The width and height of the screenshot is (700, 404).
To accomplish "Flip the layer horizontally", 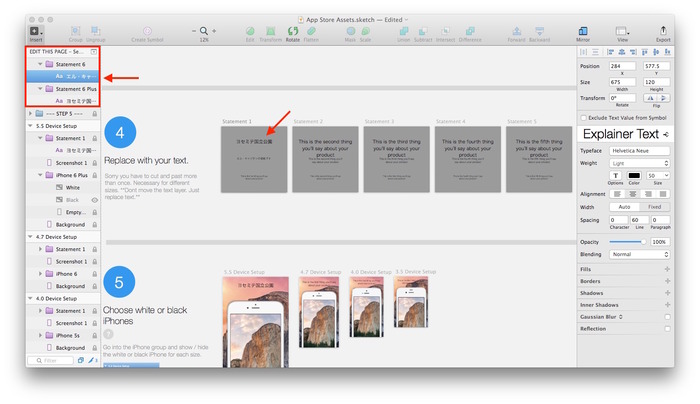I will point(650,98).
